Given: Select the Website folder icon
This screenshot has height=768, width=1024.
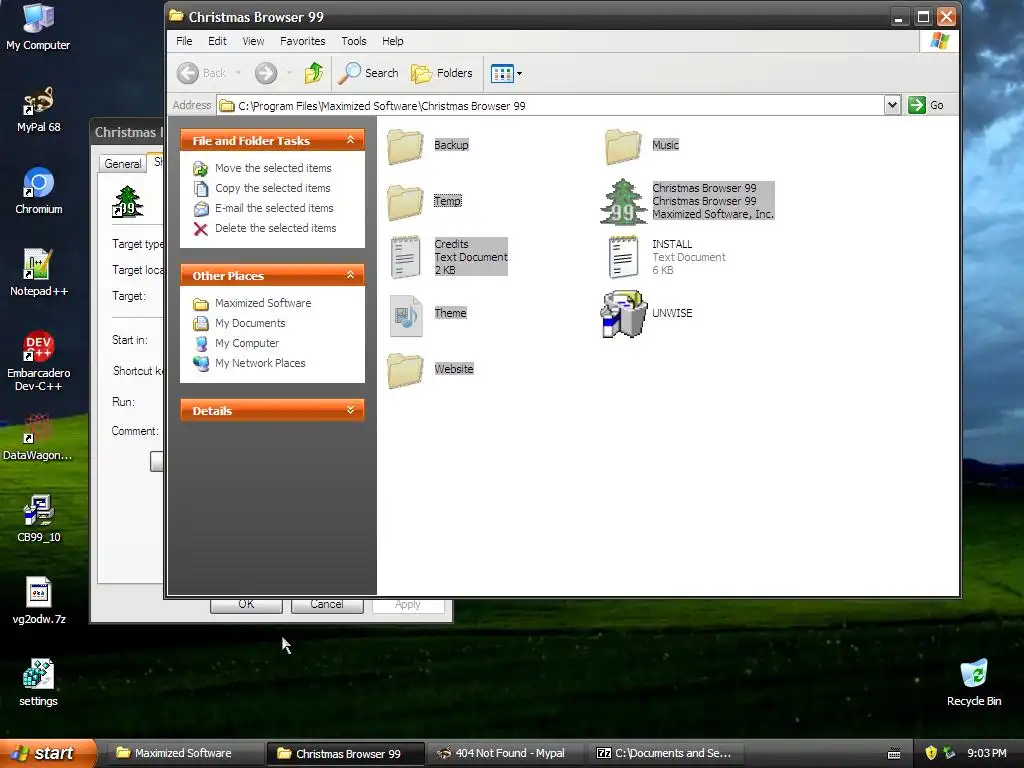Looking at the screenshot, I should (405, 370).
